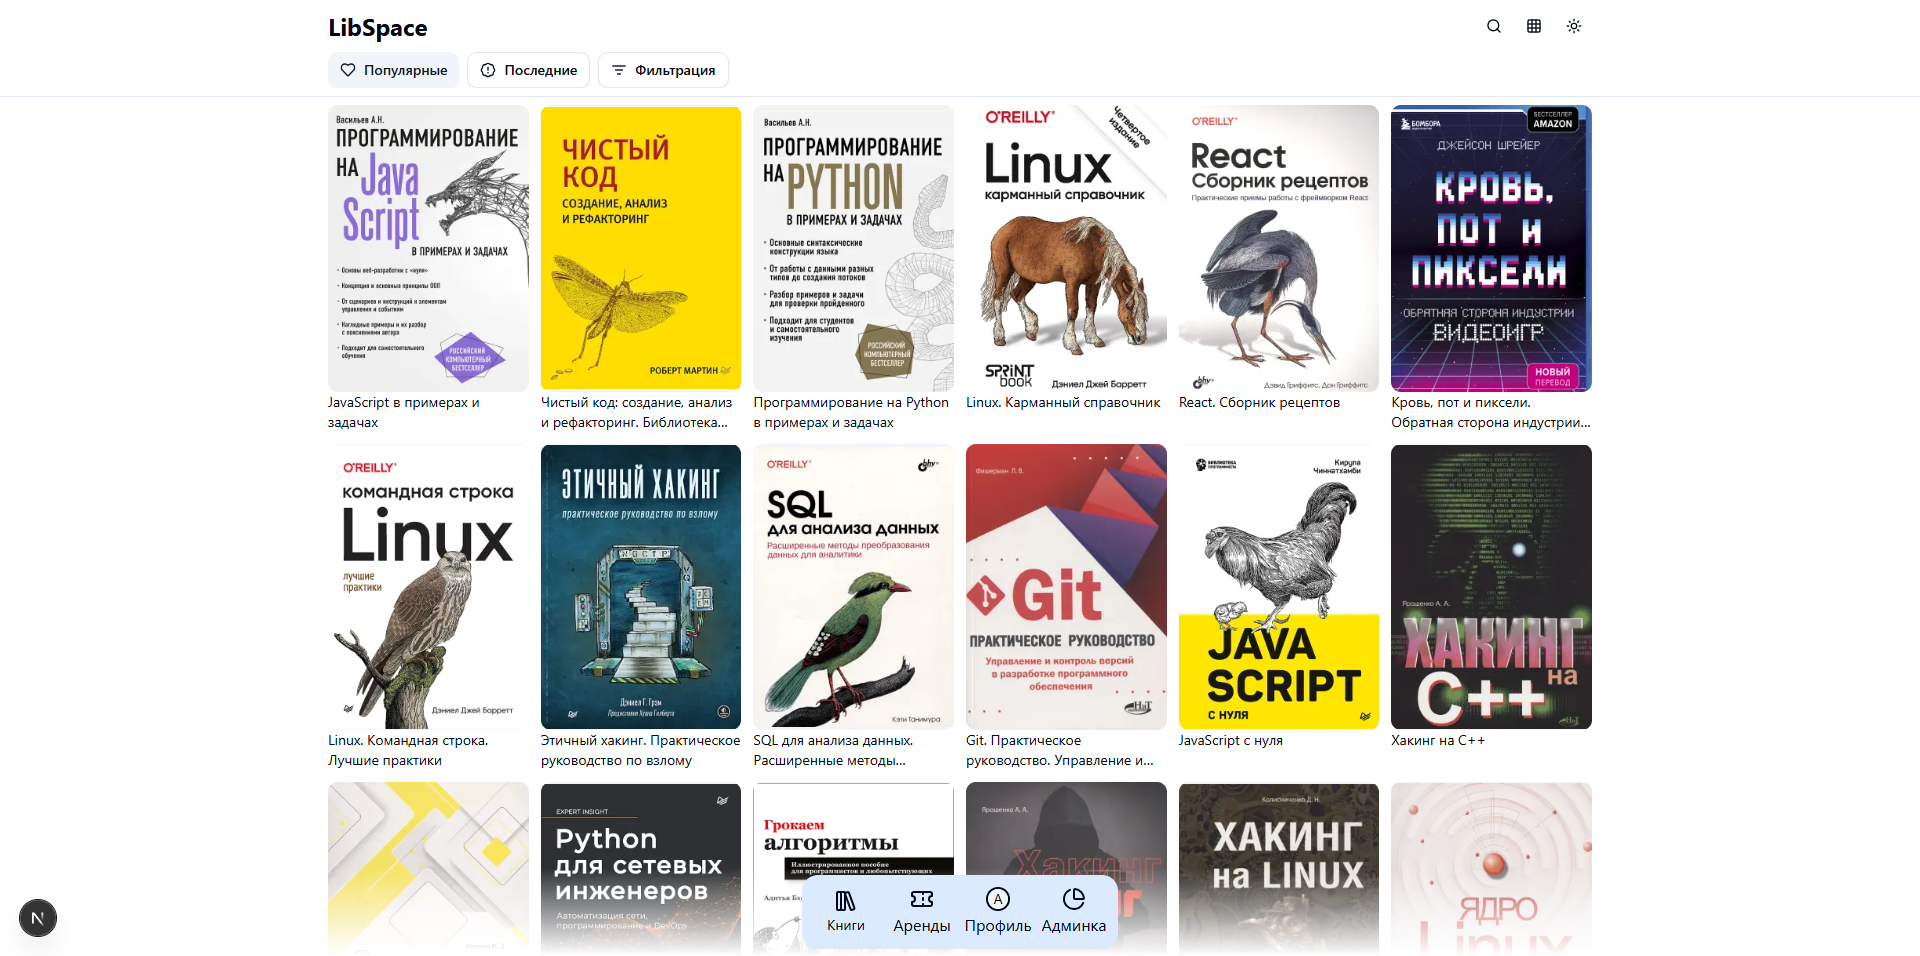Open the search magnifier icon
This screenshot has width=1920, height=956.
coord(1494,26)
